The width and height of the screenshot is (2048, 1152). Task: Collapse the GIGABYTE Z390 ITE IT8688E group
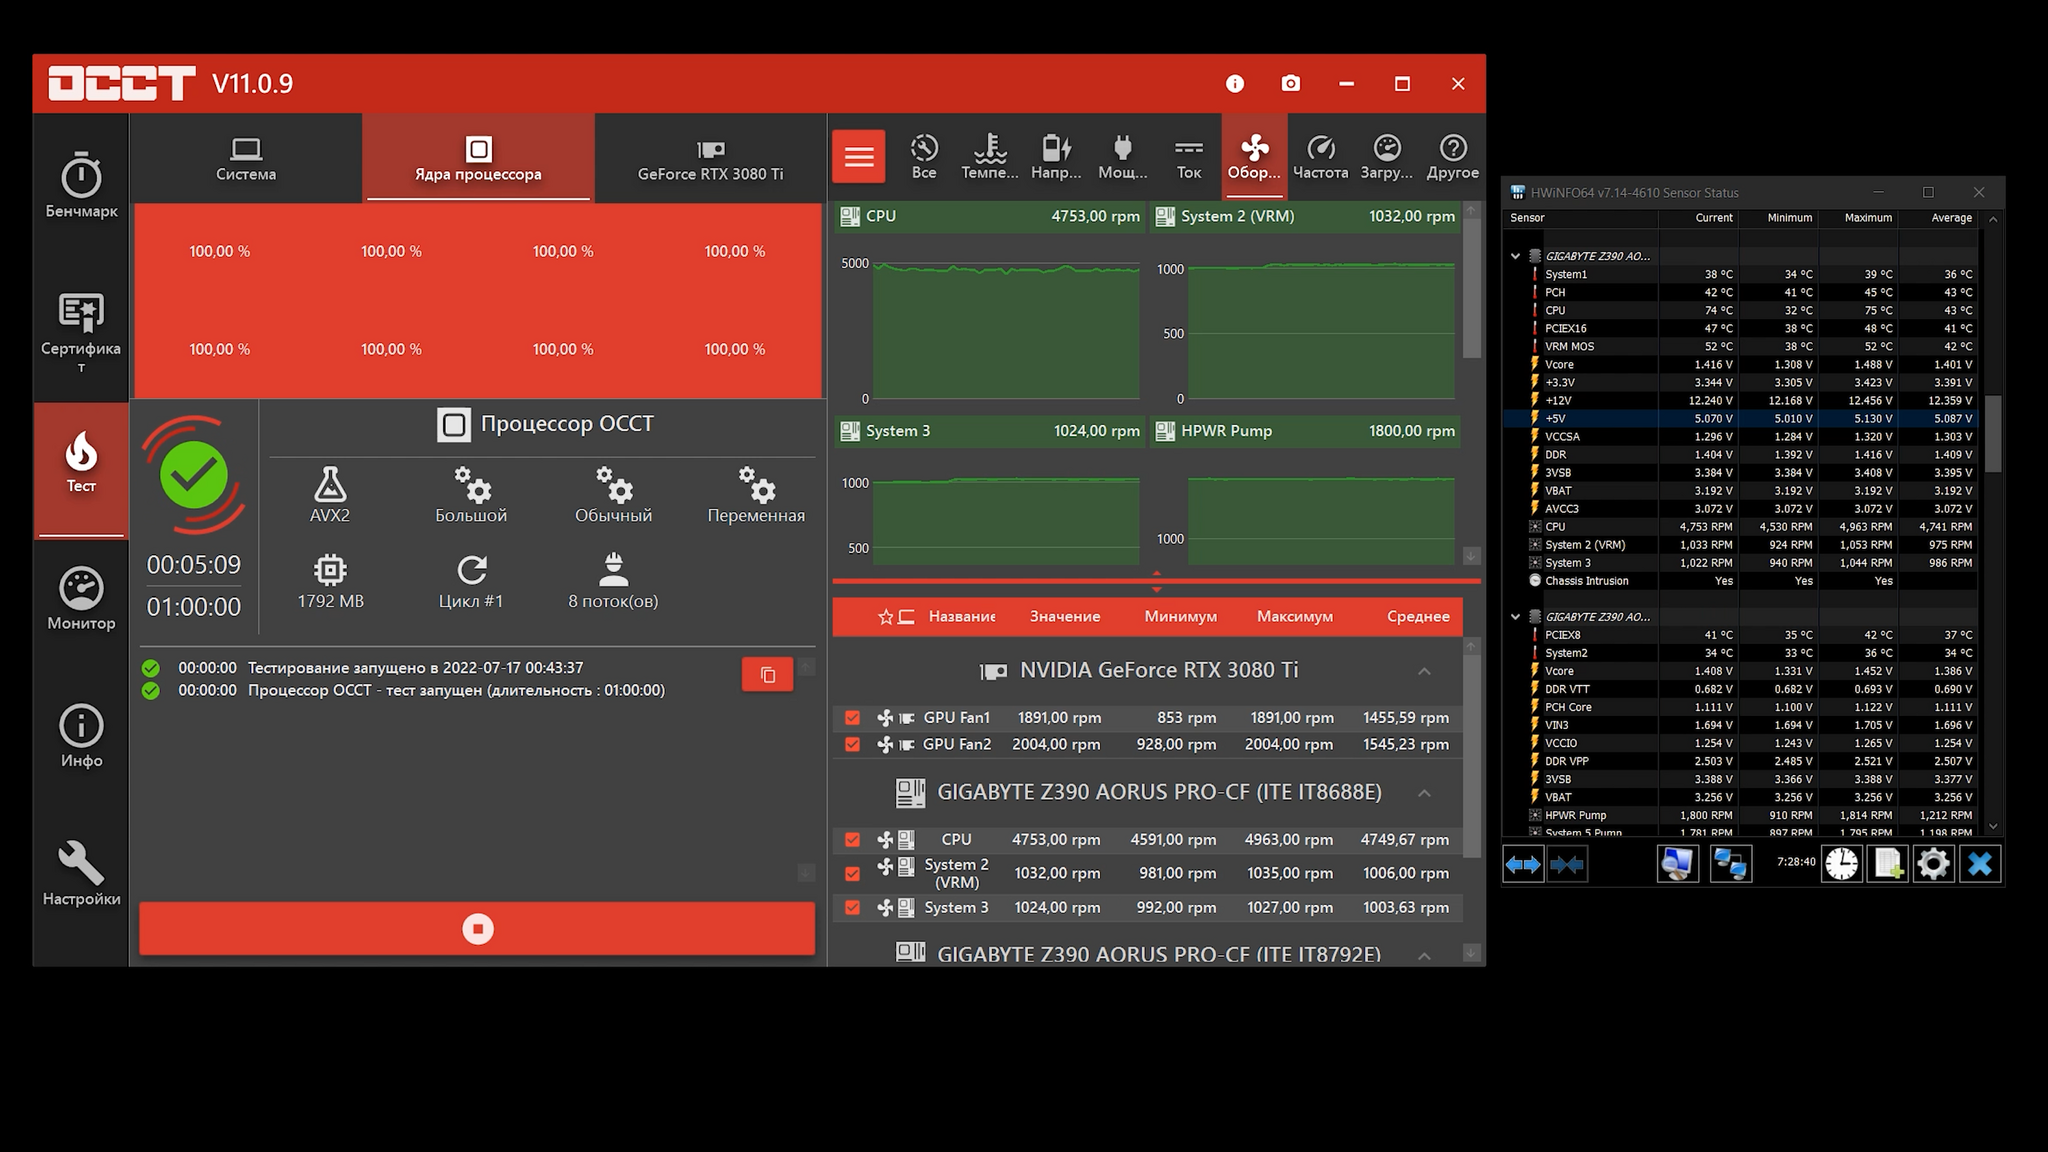click(x=1424, y=793)
